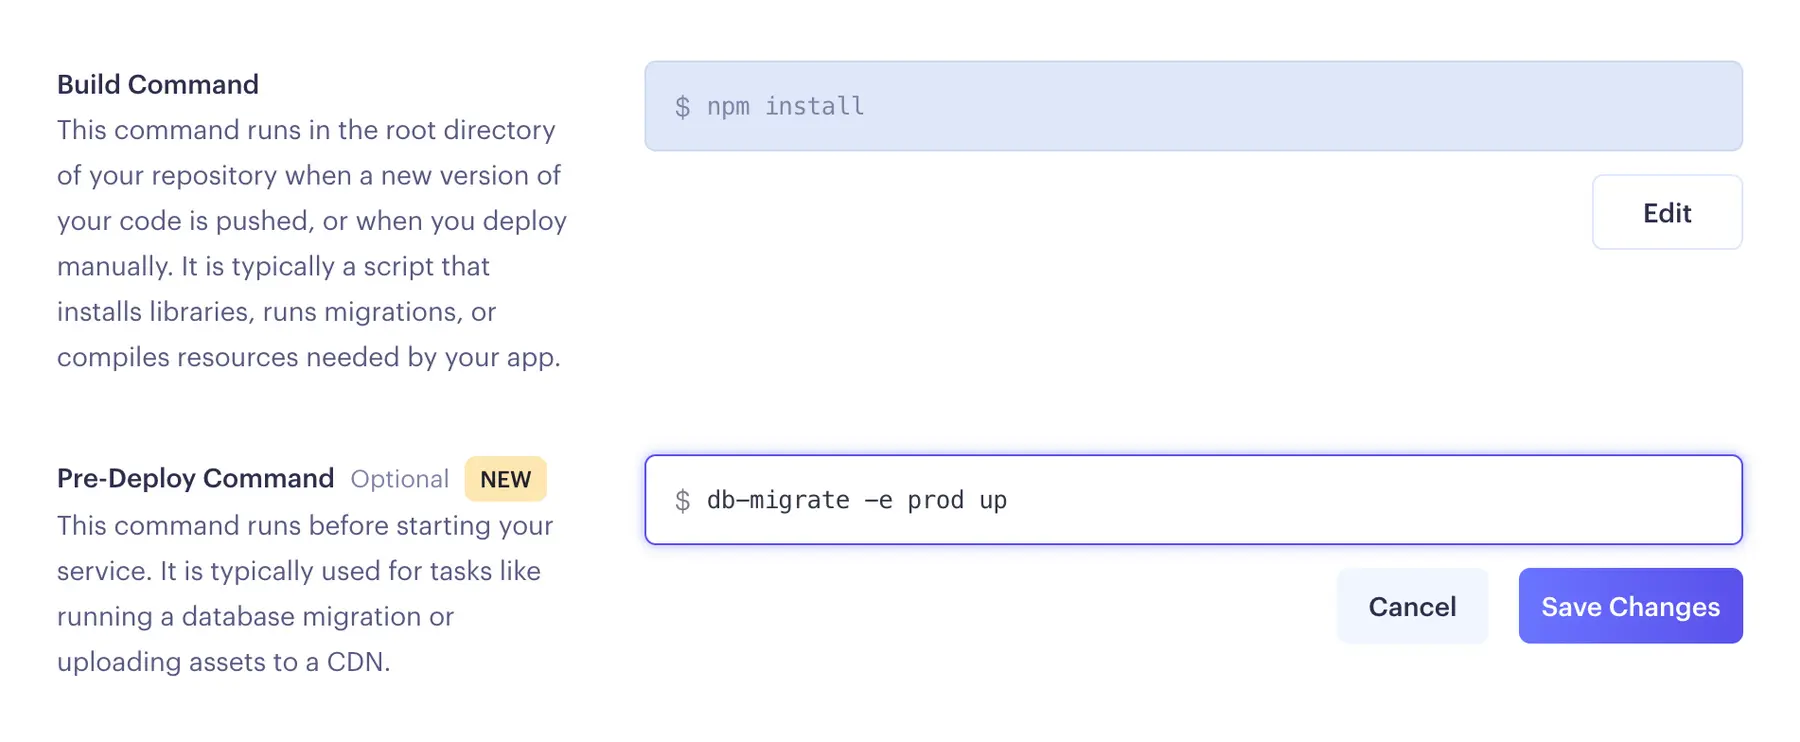Screen dimensions: 1800x742
Task: Click the phrase uploading assets to a CDN
Action: point(224,661)
